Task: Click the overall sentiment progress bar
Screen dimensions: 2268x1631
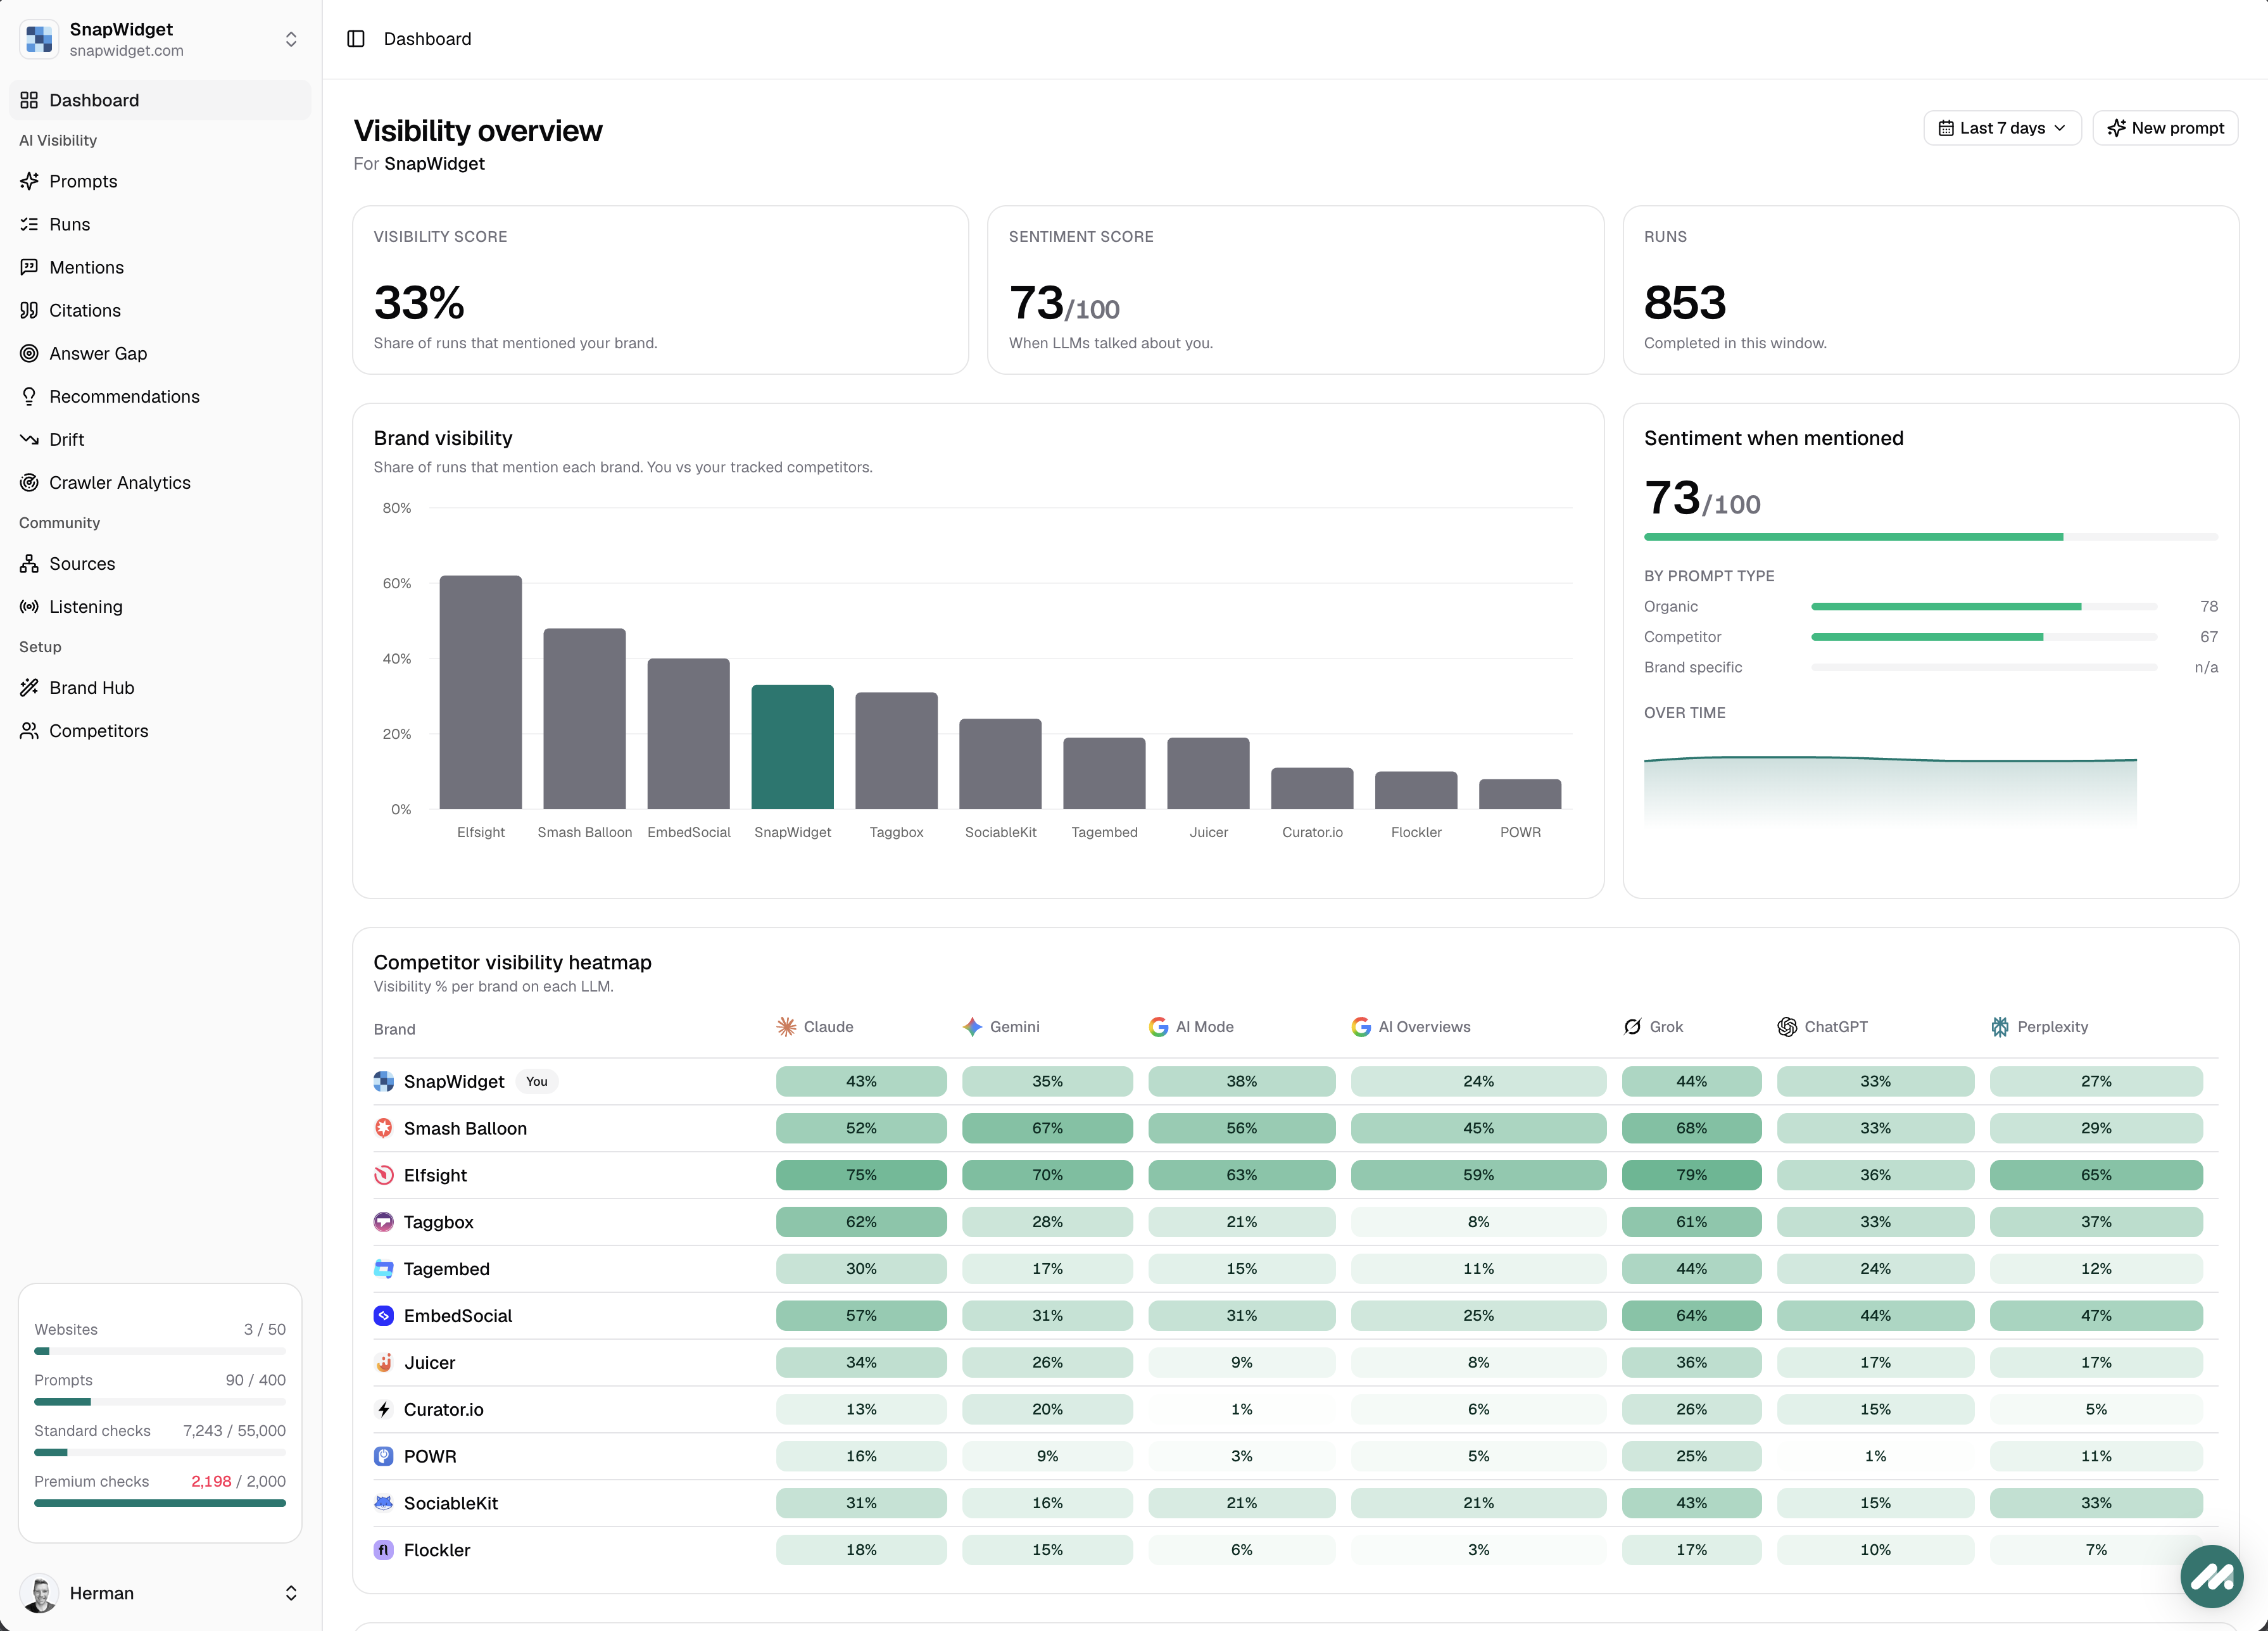Action: (x=1930, y=537)
